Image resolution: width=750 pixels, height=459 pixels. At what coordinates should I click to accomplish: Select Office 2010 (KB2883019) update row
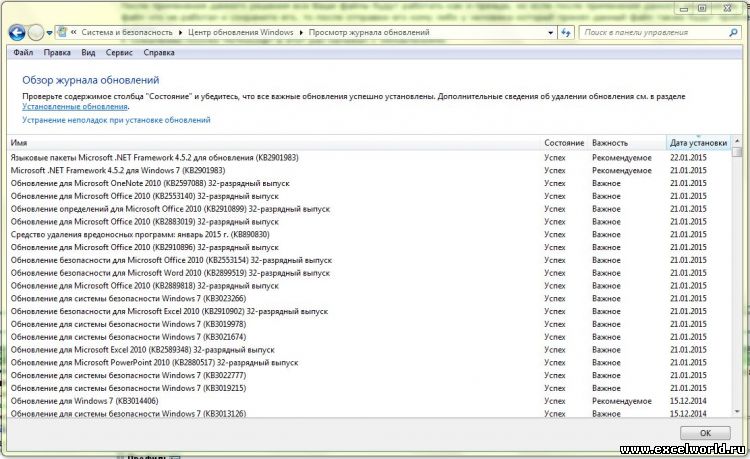(369, 222)
